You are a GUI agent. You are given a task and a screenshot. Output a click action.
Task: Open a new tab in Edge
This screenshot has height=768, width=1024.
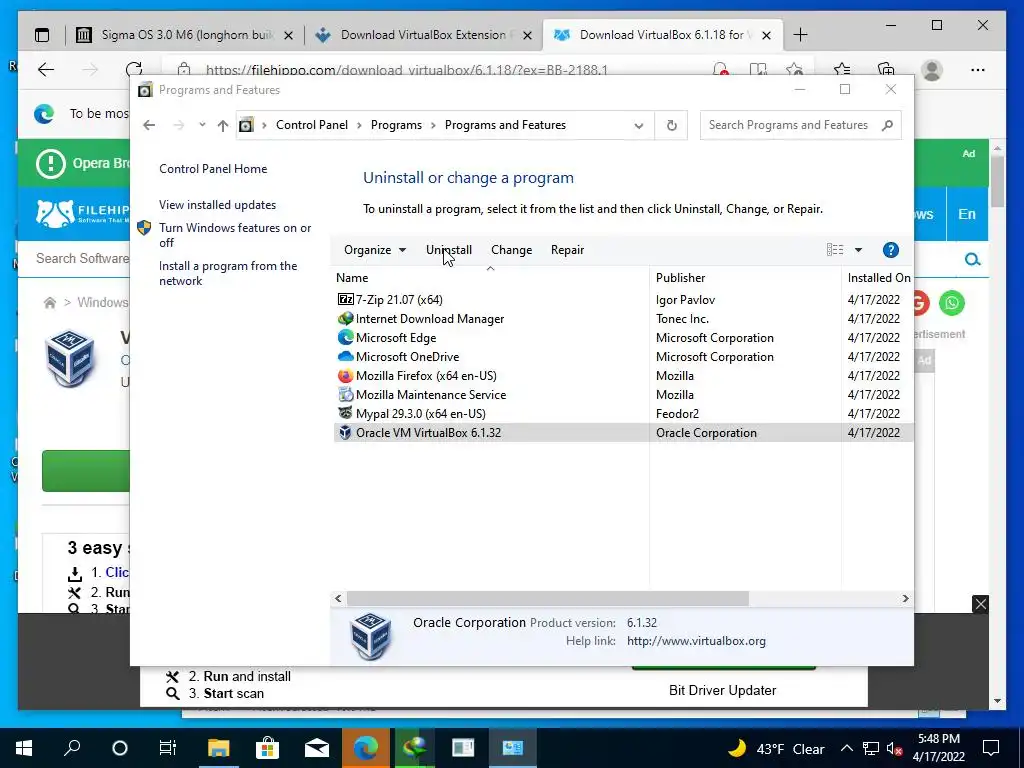click(x=800, y=35)
